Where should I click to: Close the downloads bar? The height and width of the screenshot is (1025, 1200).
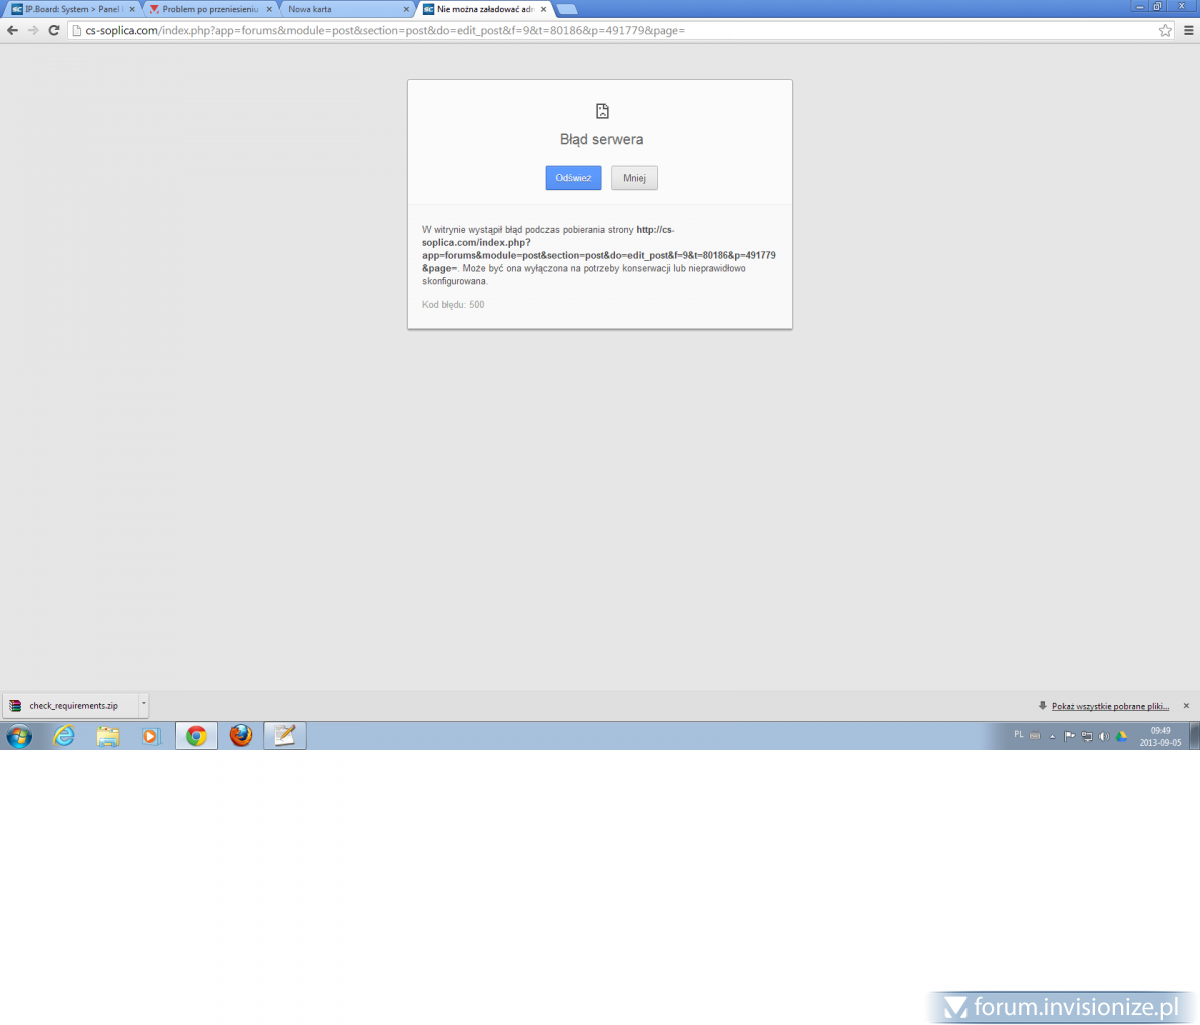coord(1187,706)
